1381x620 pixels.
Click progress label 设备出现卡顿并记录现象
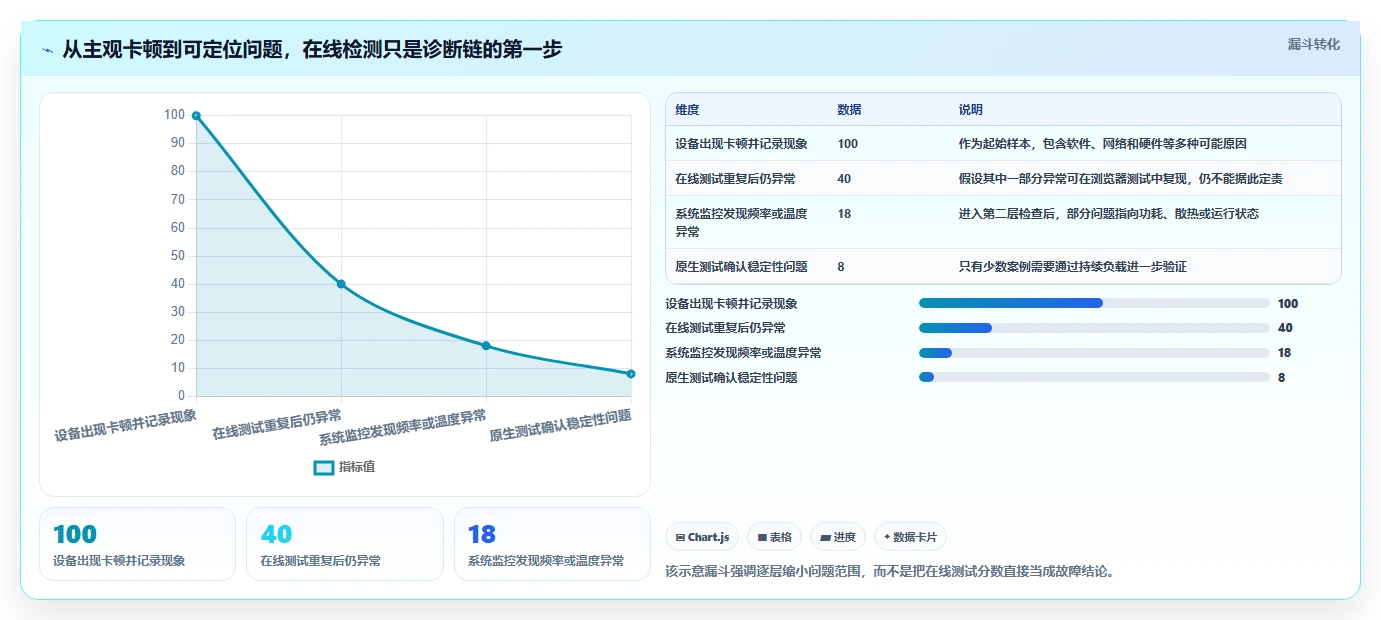pos(731,303)
